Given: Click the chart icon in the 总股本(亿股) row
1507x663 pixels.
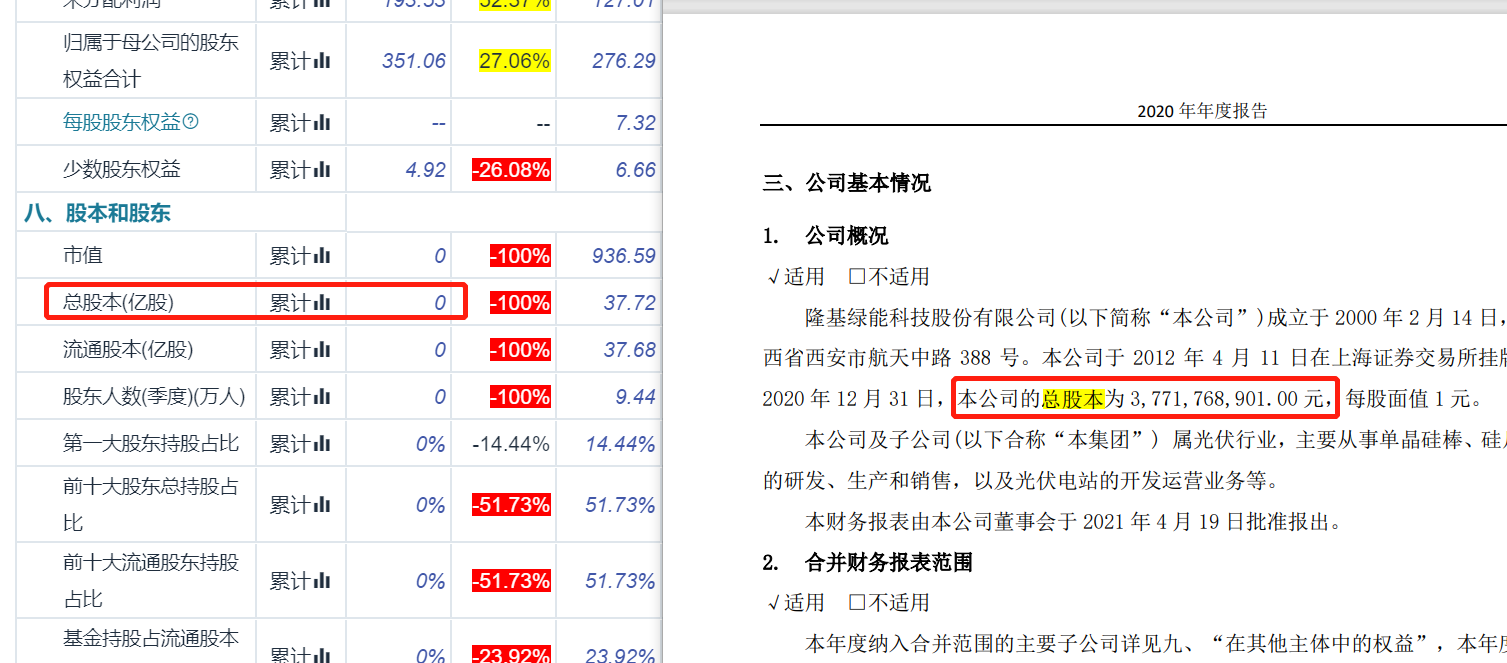Looking at the screenshot, I should coord(322,303).
